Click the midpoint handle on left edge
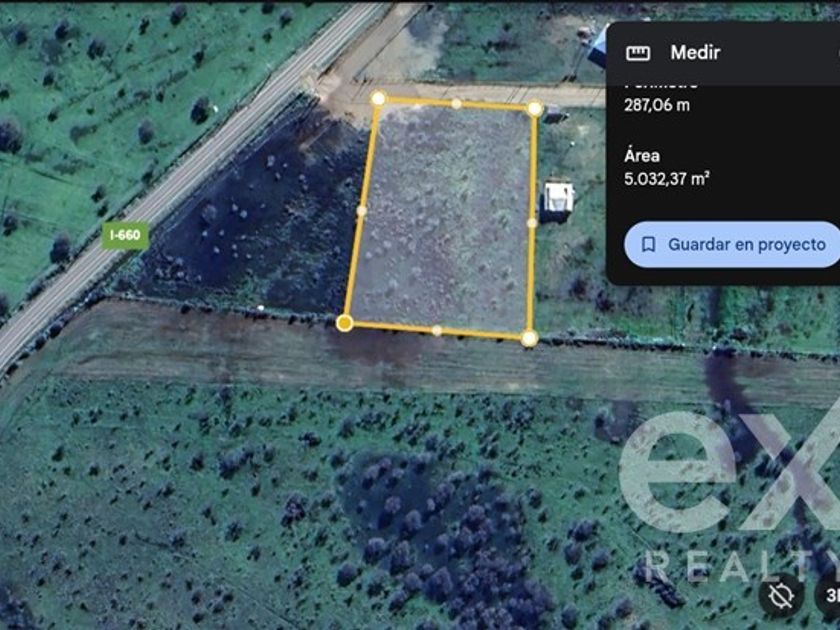The height and width of the screenshot is (630, 840). point(362,211)
